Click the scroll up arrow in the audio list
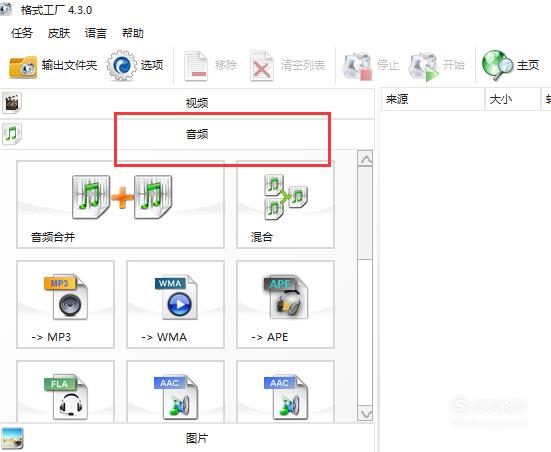Screen dimensions: 551x452 click(365, 159)
